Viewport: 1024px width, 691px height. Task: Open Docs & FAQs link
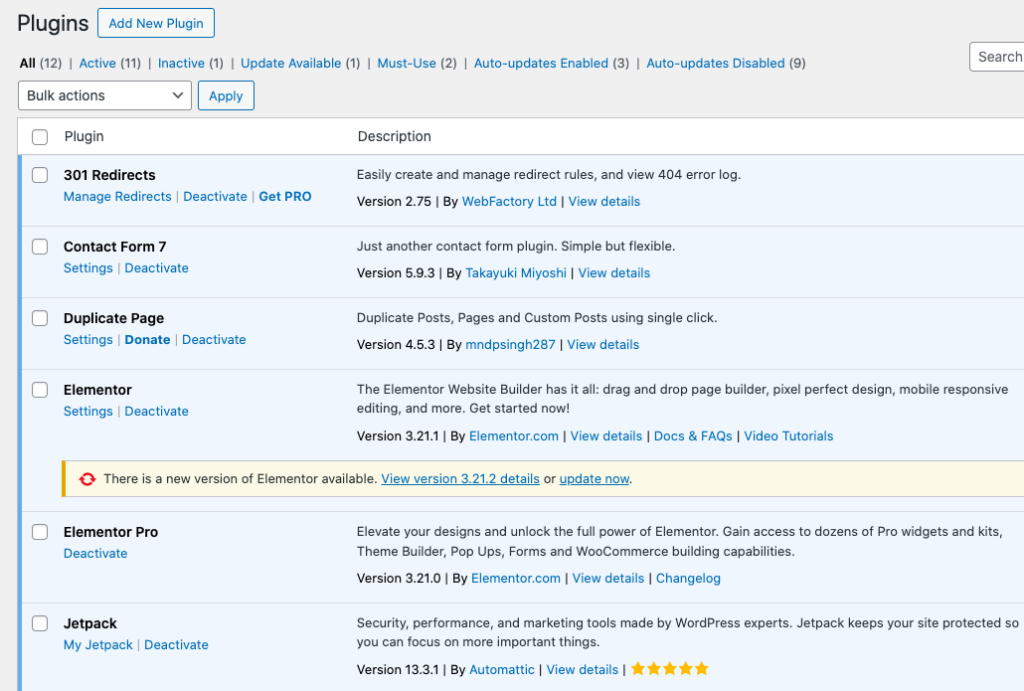[693, 436]
